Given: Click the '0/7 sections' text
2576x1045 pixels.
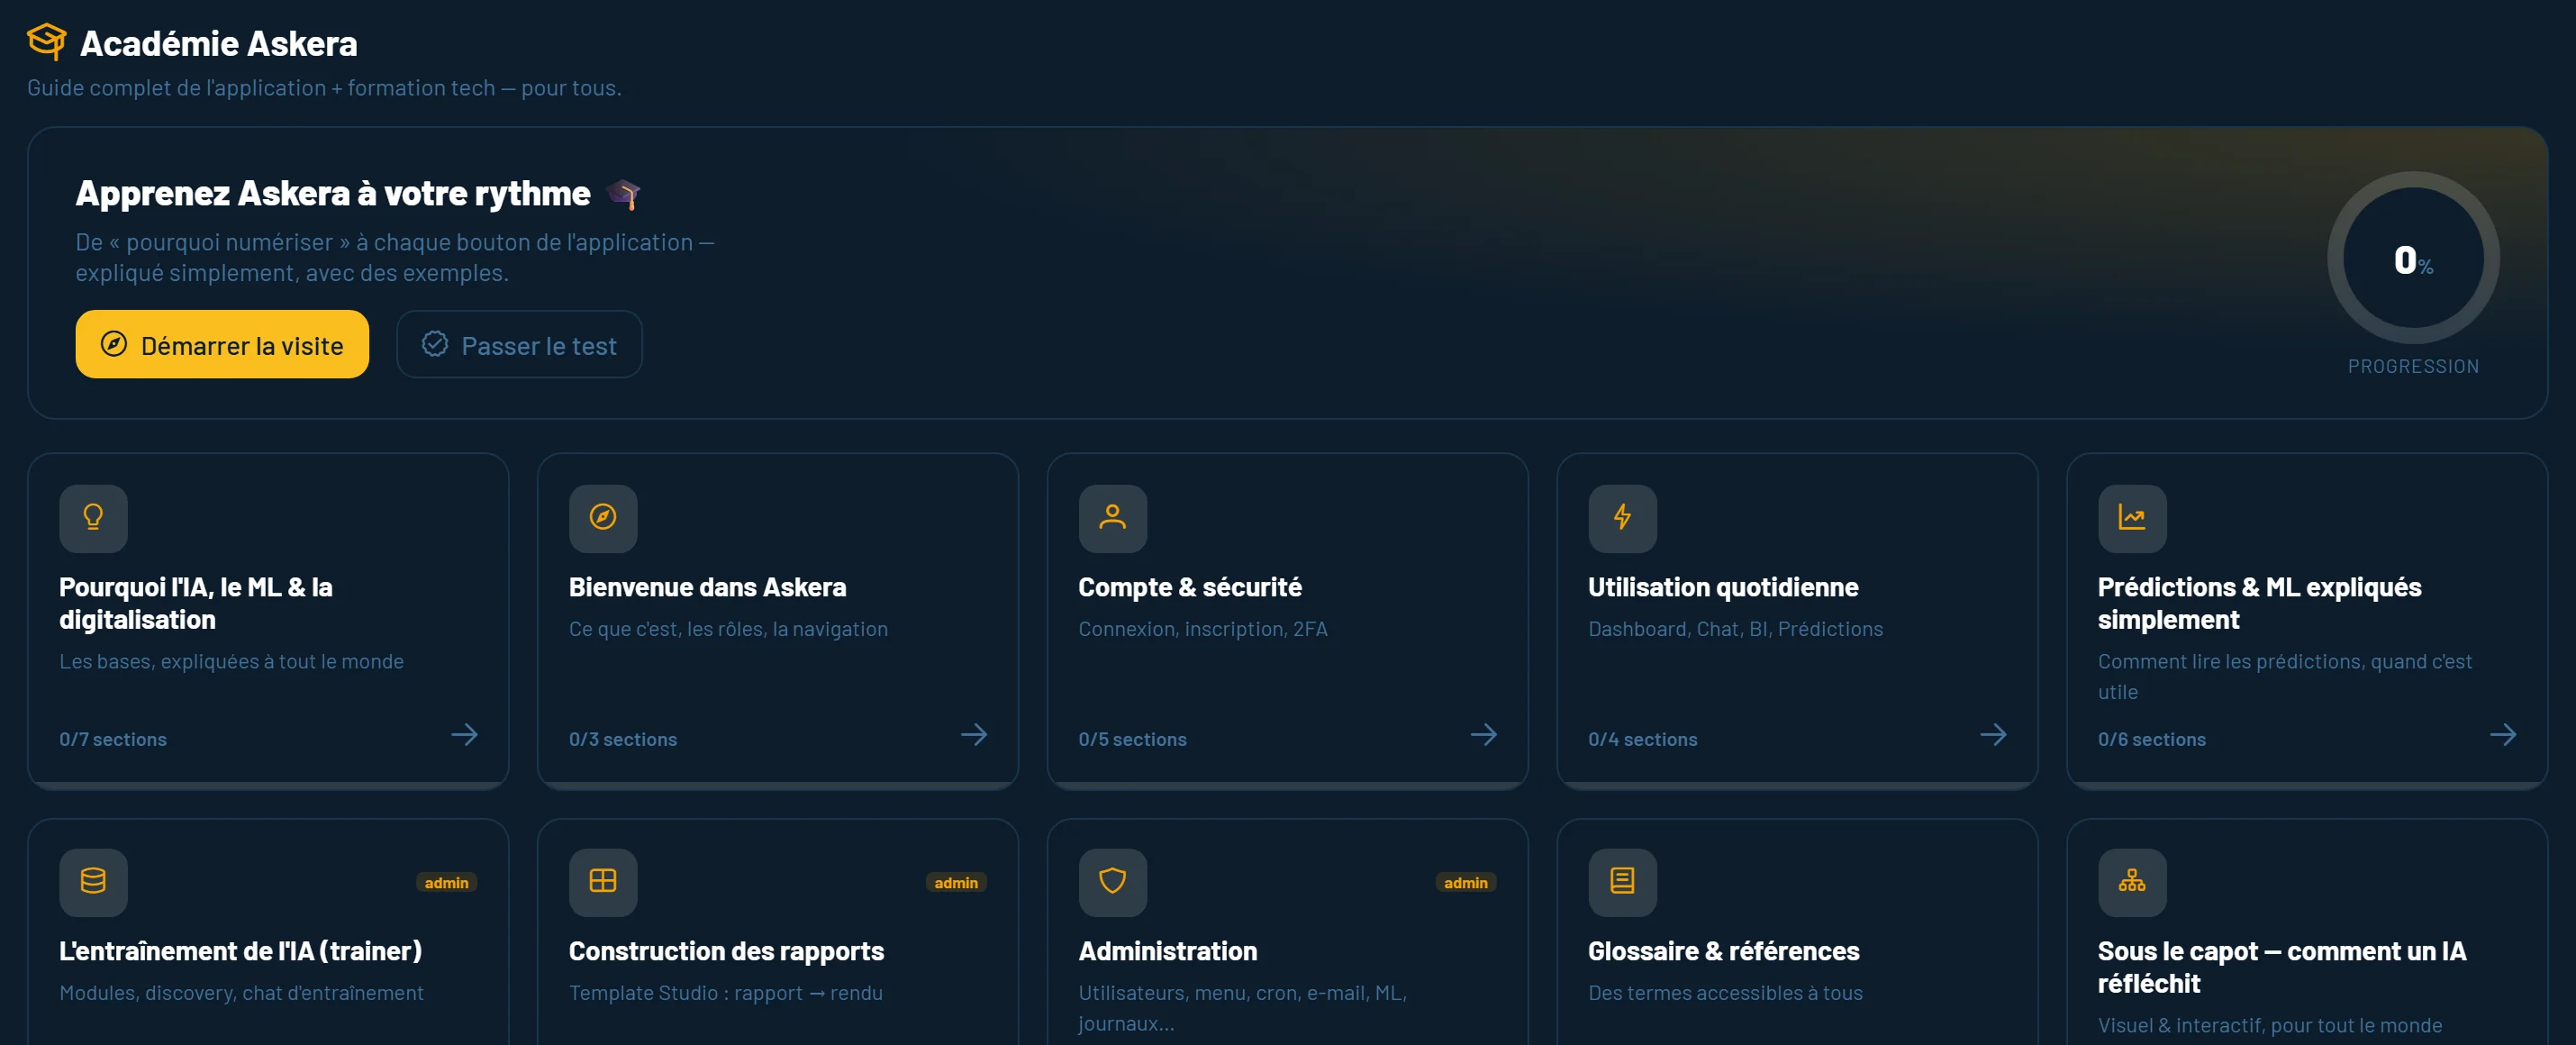Looking at the screenshot, I should [x=113, y=739].
